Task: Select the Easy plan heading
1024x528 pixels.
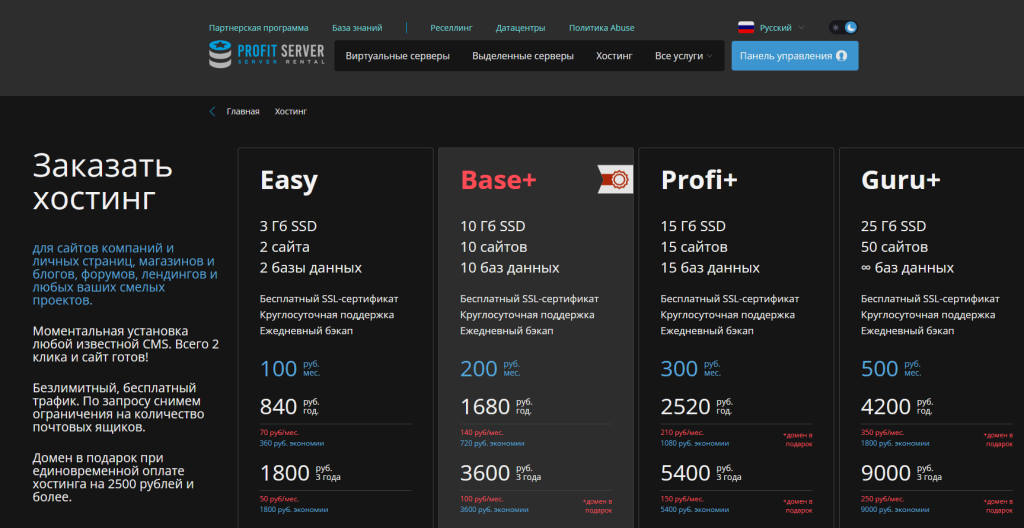Action: coord(289,181)
